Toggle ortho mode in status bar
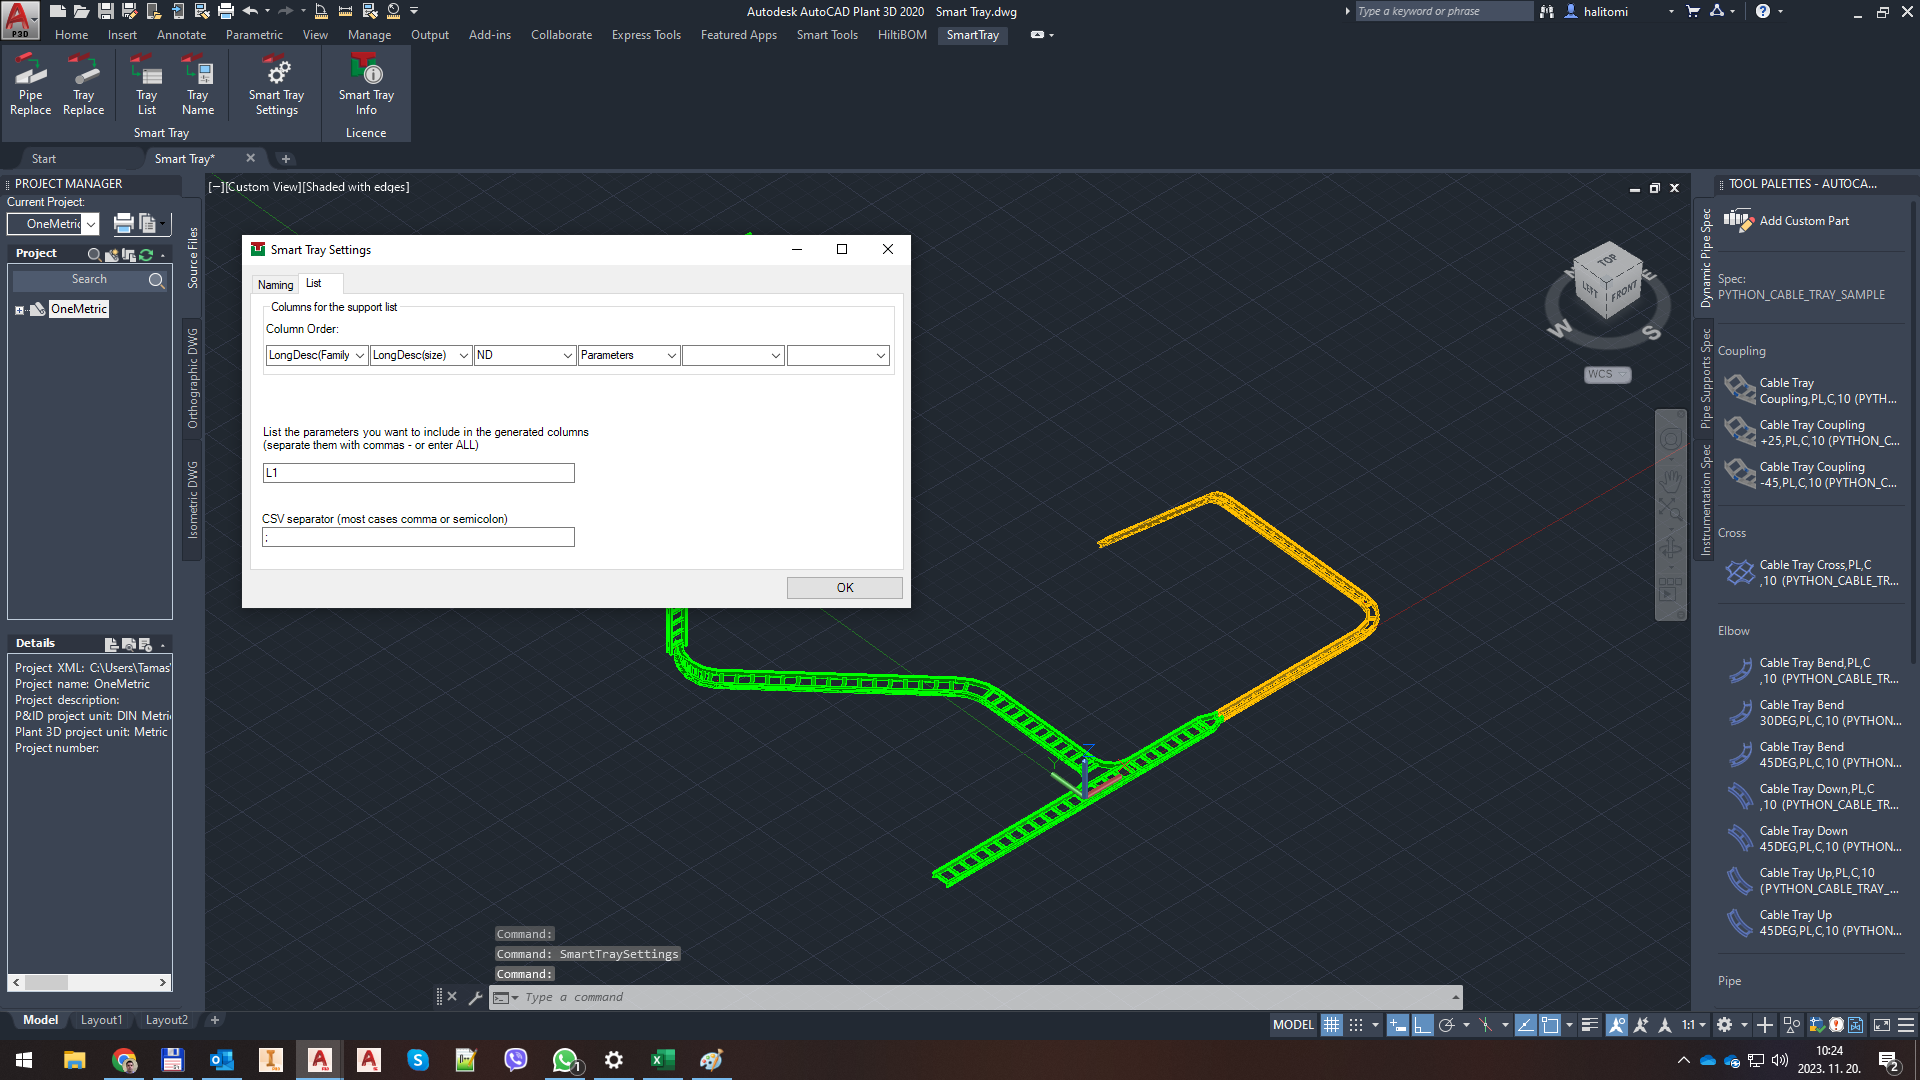 [x=1422, y=1025]
